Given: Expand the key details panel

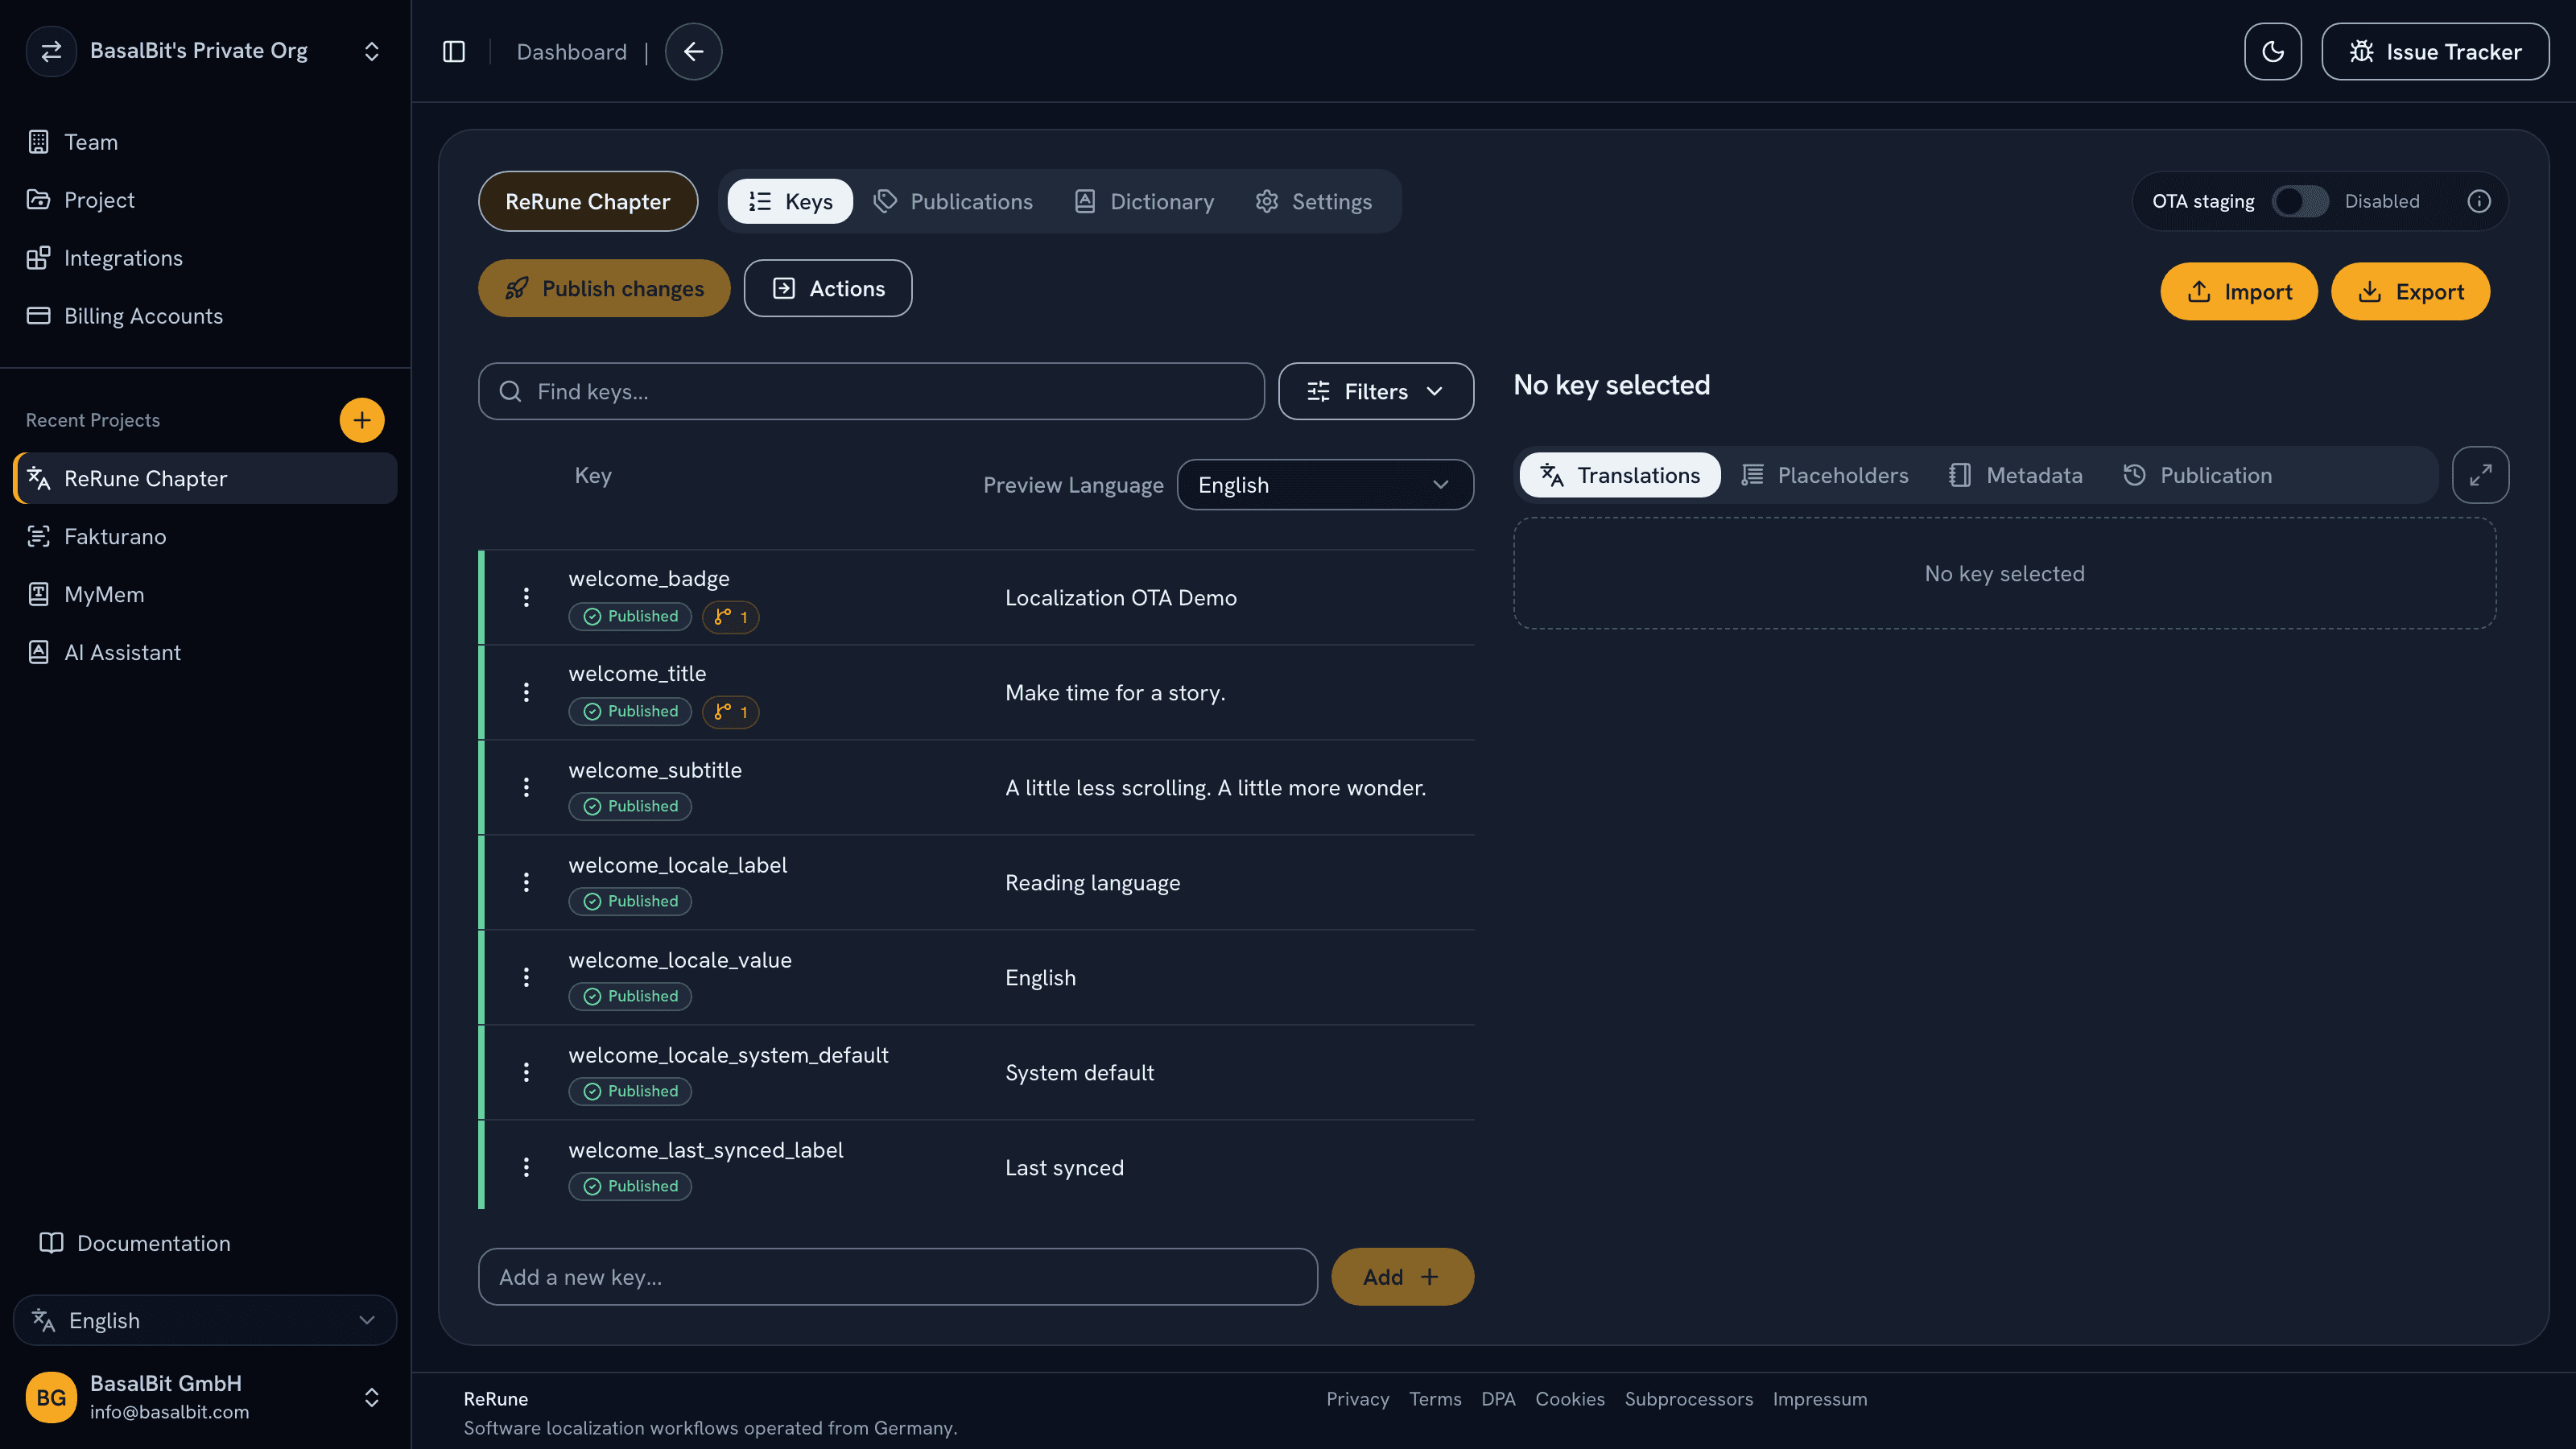Looking at the screenshot, I should 2480,475.
